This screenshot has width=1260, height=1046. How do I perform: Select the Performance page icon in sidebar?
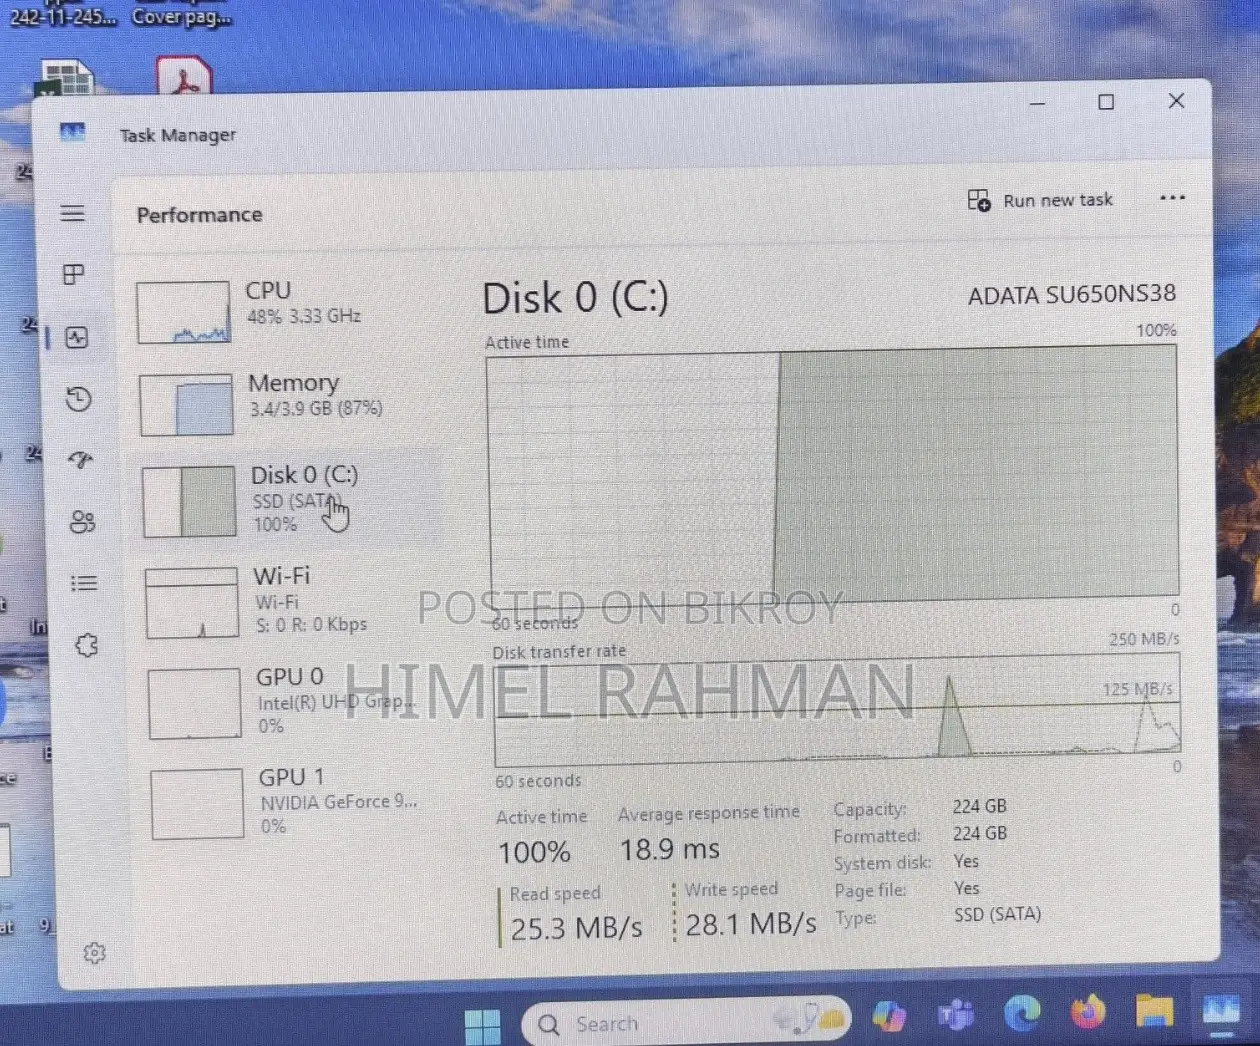click(x=77, y=338)
